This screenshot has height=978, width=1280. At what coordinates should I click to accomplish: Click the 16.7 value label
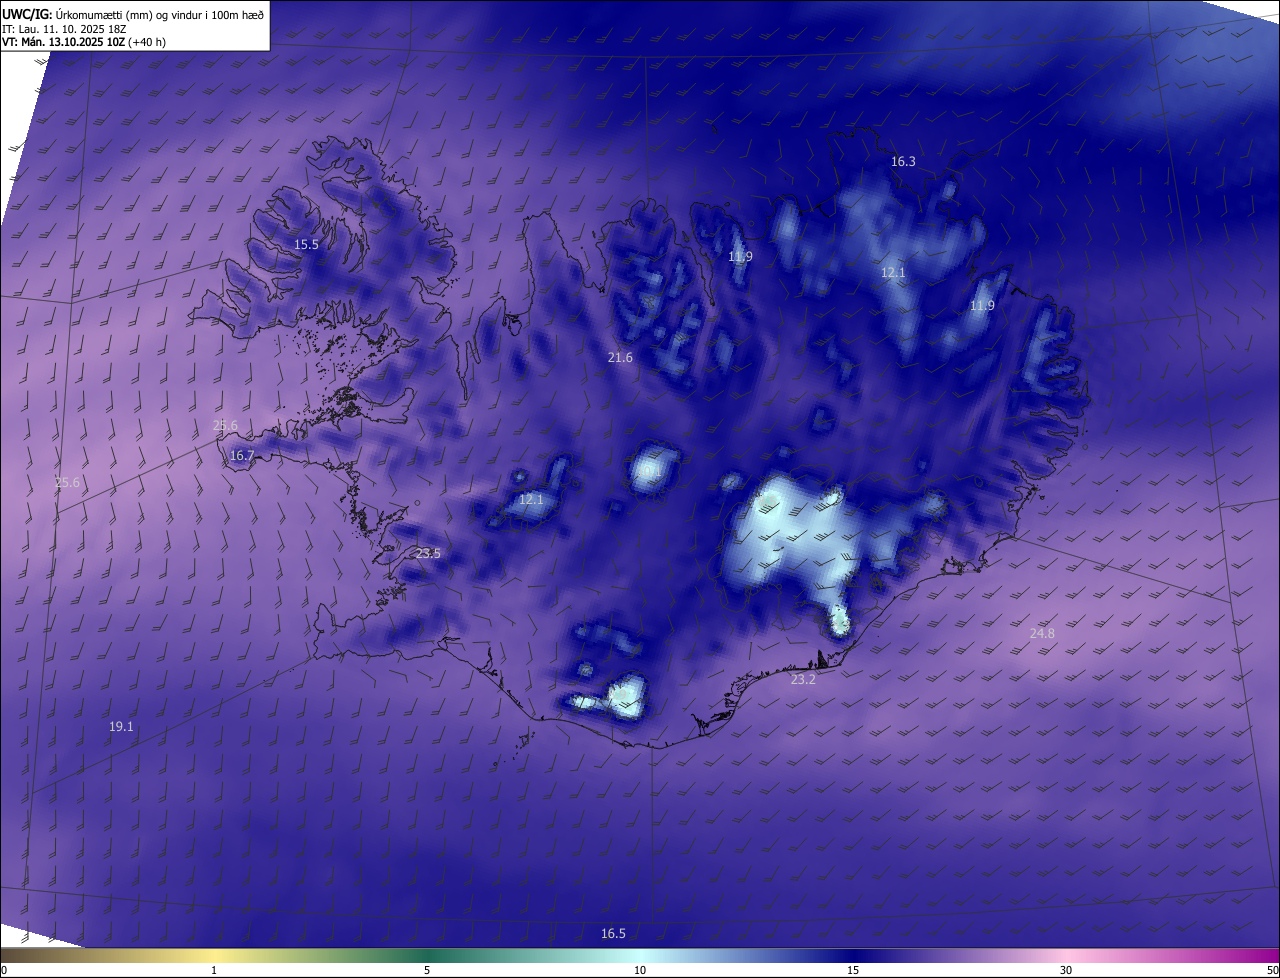click(x=242, y=456)
